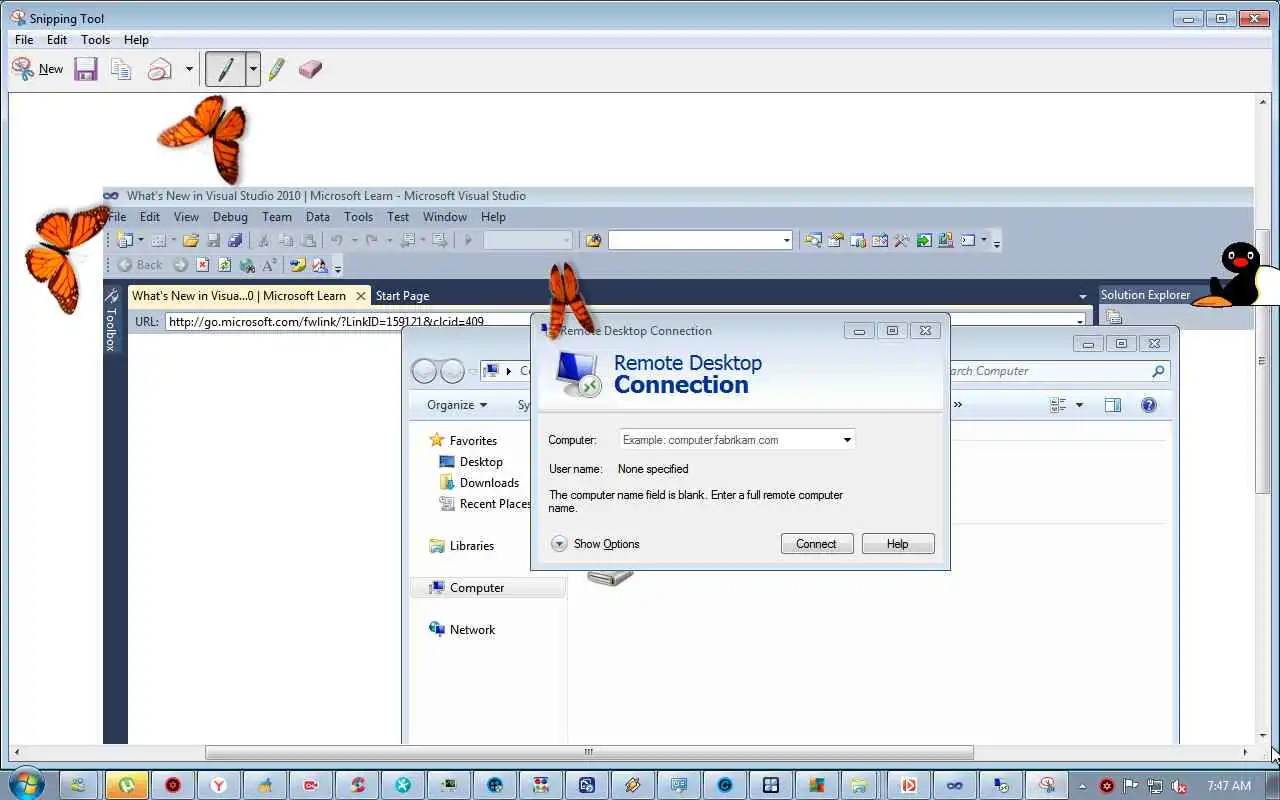
Task: Select Favorites in the Explorer tree
Action: pyautogui.click(x=462, y=440)
